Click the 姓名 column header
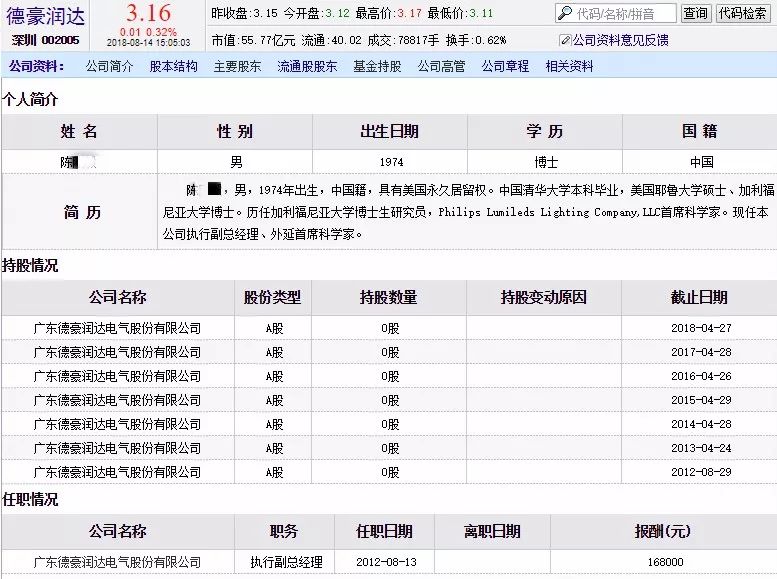 pos(79,131)
